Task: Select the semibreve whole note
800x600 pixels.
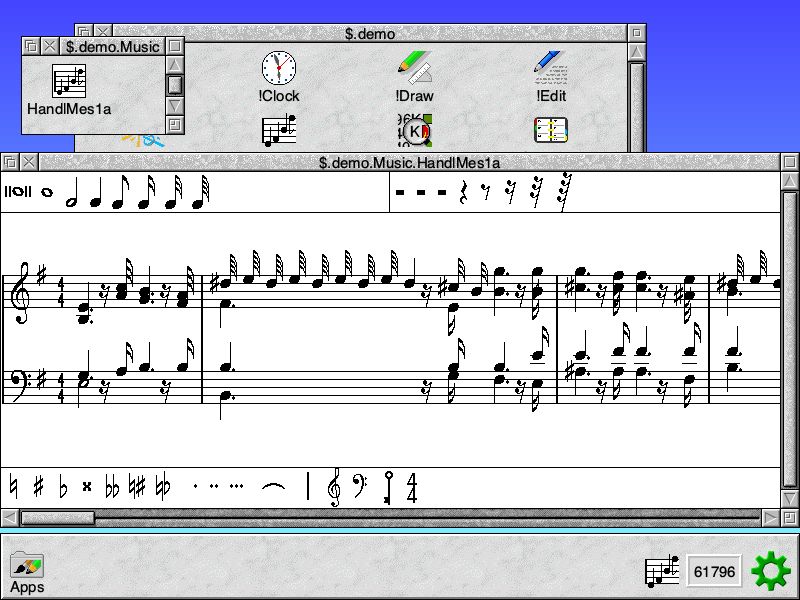Action: (x=46, y=192)
